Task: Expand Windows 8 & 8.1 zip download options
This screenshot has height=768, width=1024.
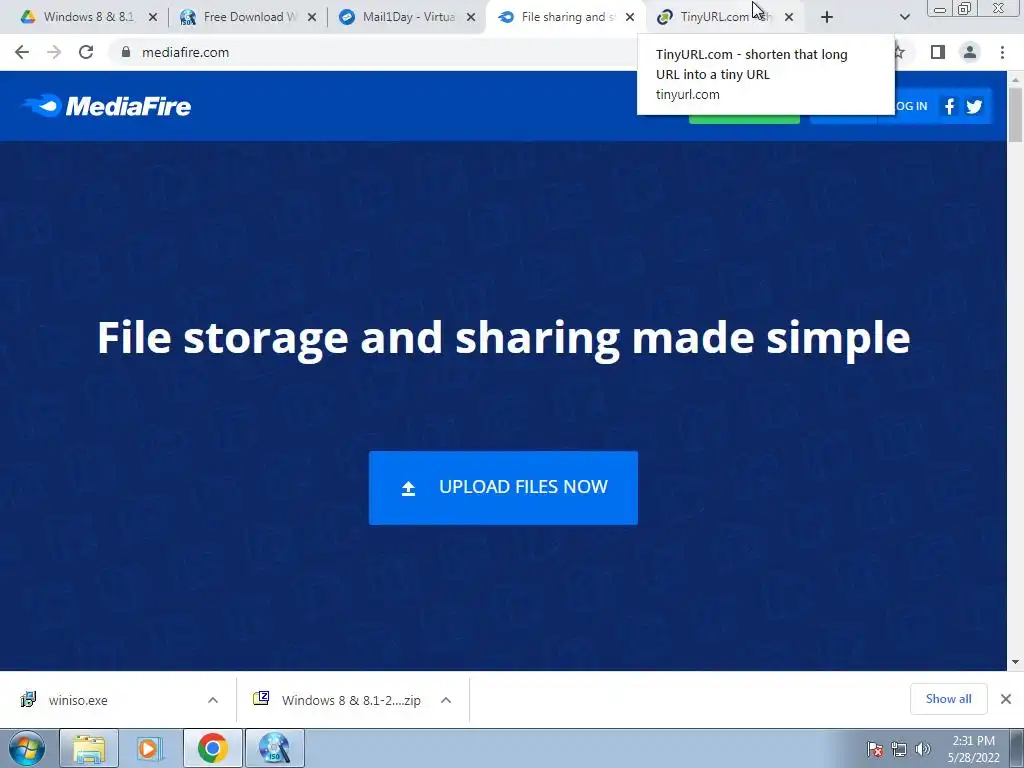Action: pyautogui.click(x=446, y=700)
